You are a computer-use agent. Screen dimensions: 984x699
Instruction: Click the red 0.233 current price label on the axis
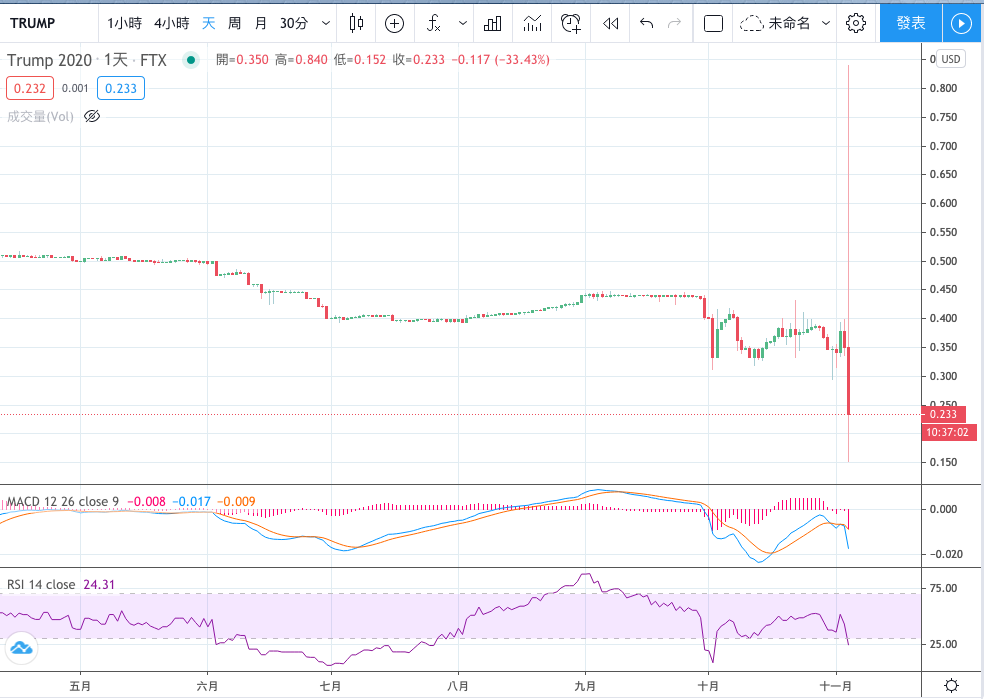coord(943,414)
